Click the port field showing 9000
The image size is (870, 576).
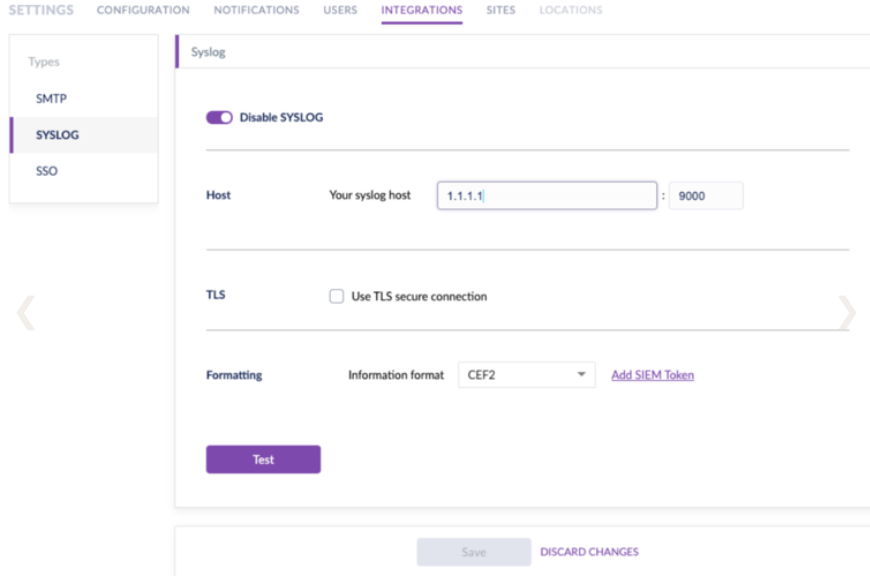coord(706,196)
